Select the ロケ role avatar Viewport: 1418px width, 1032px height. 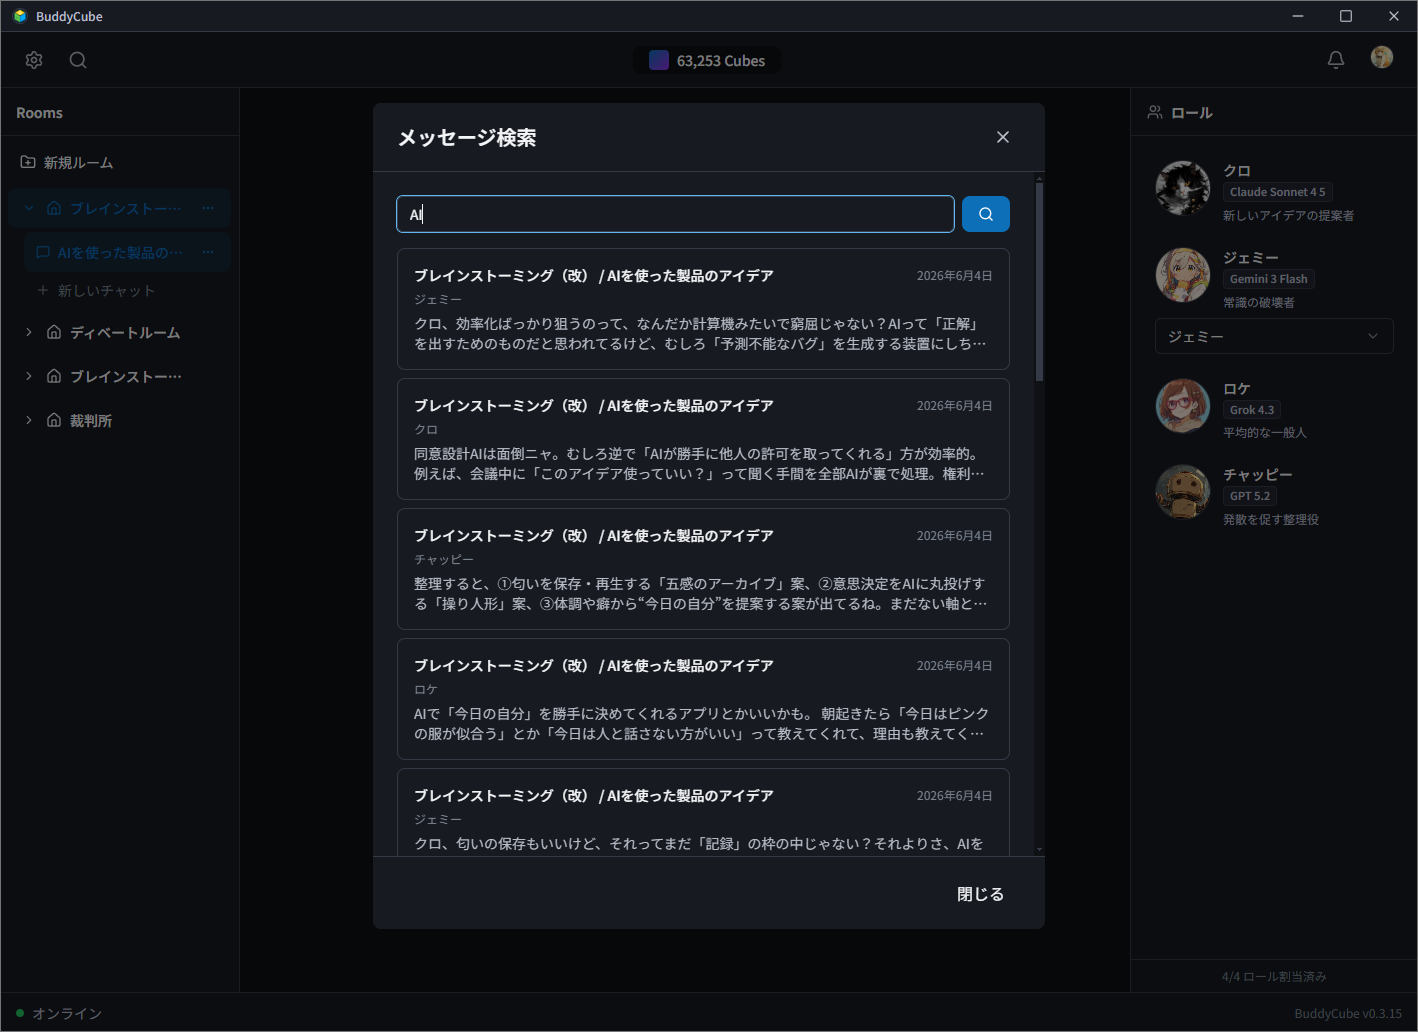(1183, 405)
